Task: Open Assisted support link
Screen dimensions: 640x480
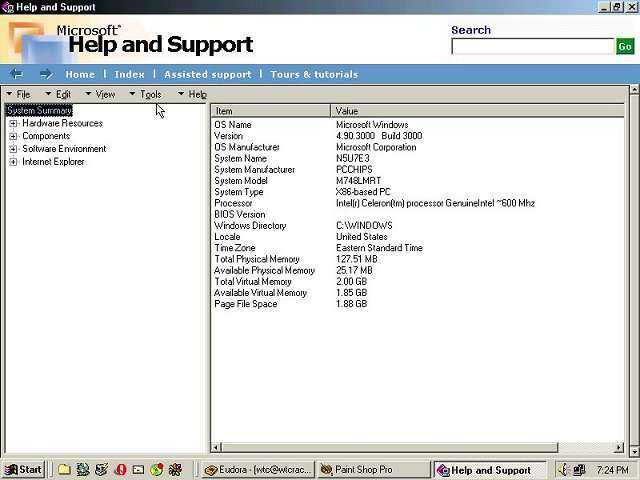Action: 207,74
